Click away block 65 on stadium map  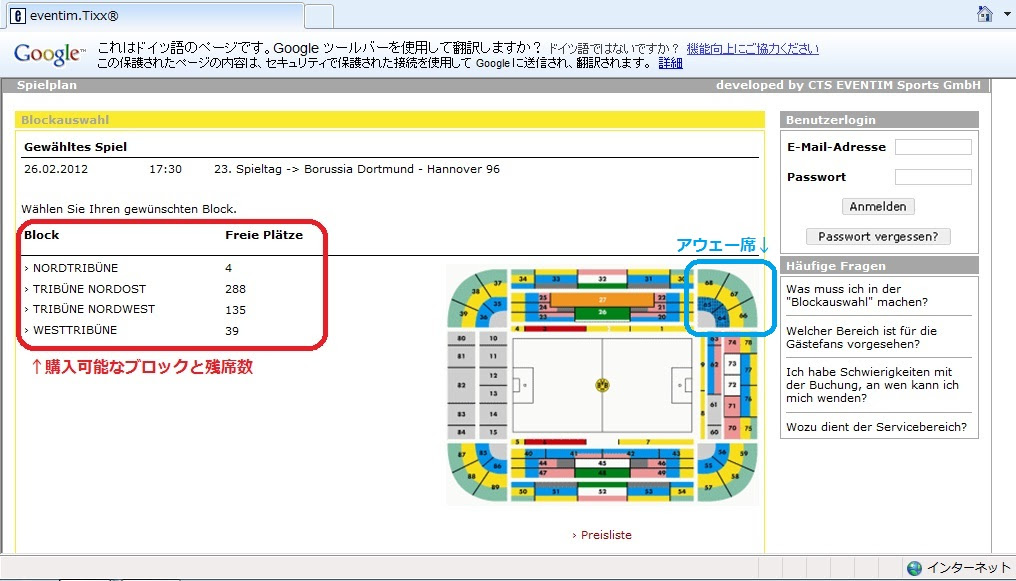pos(707,304)
